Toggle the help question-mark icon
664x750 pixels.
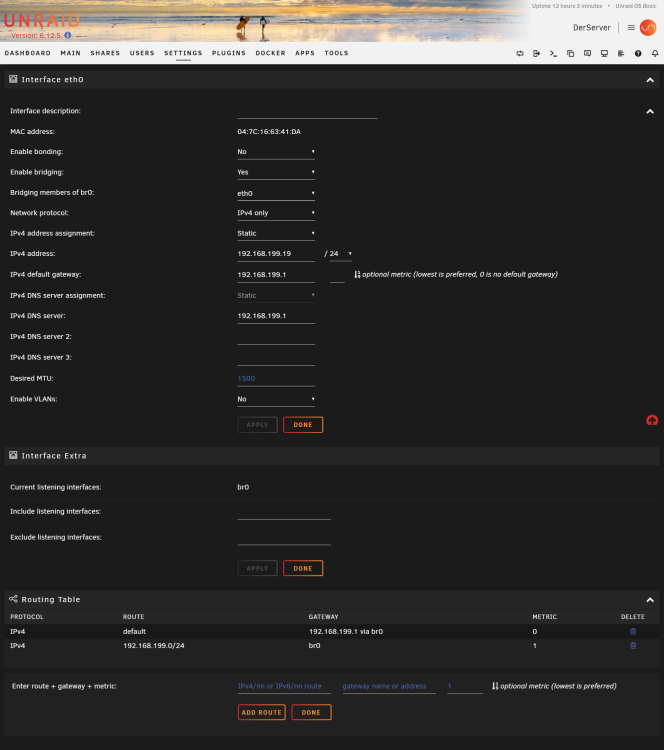pyautogui.click(x=638, y=54)
